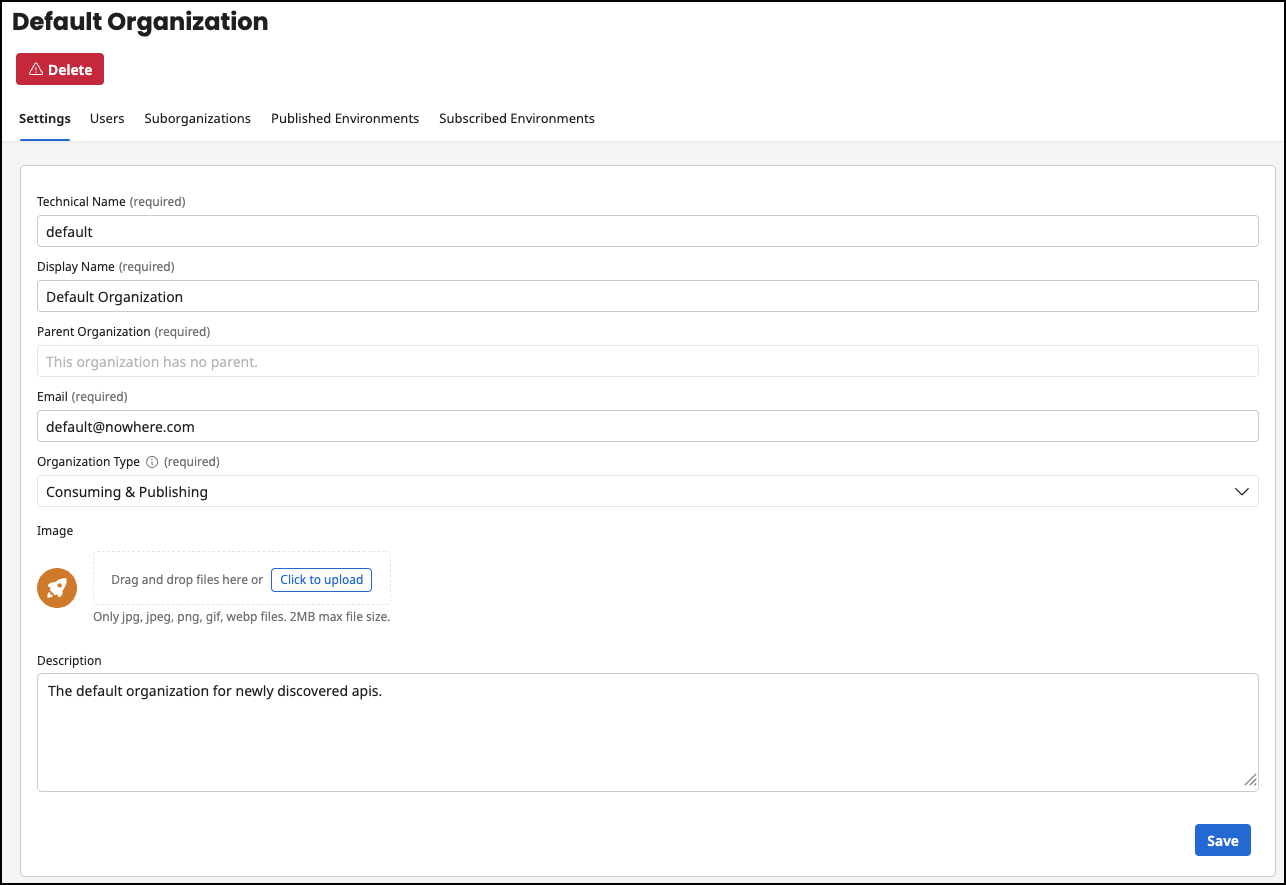Save the organization settings
1286x885 pixels.
click(1222, 840)
